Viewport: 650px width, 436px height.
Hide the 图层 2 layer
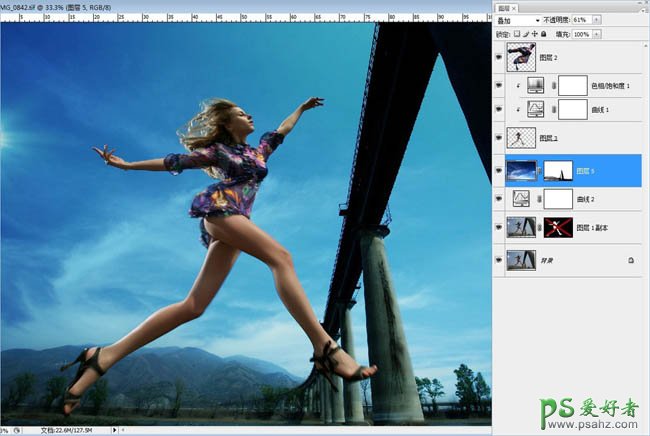pos(499,57)
